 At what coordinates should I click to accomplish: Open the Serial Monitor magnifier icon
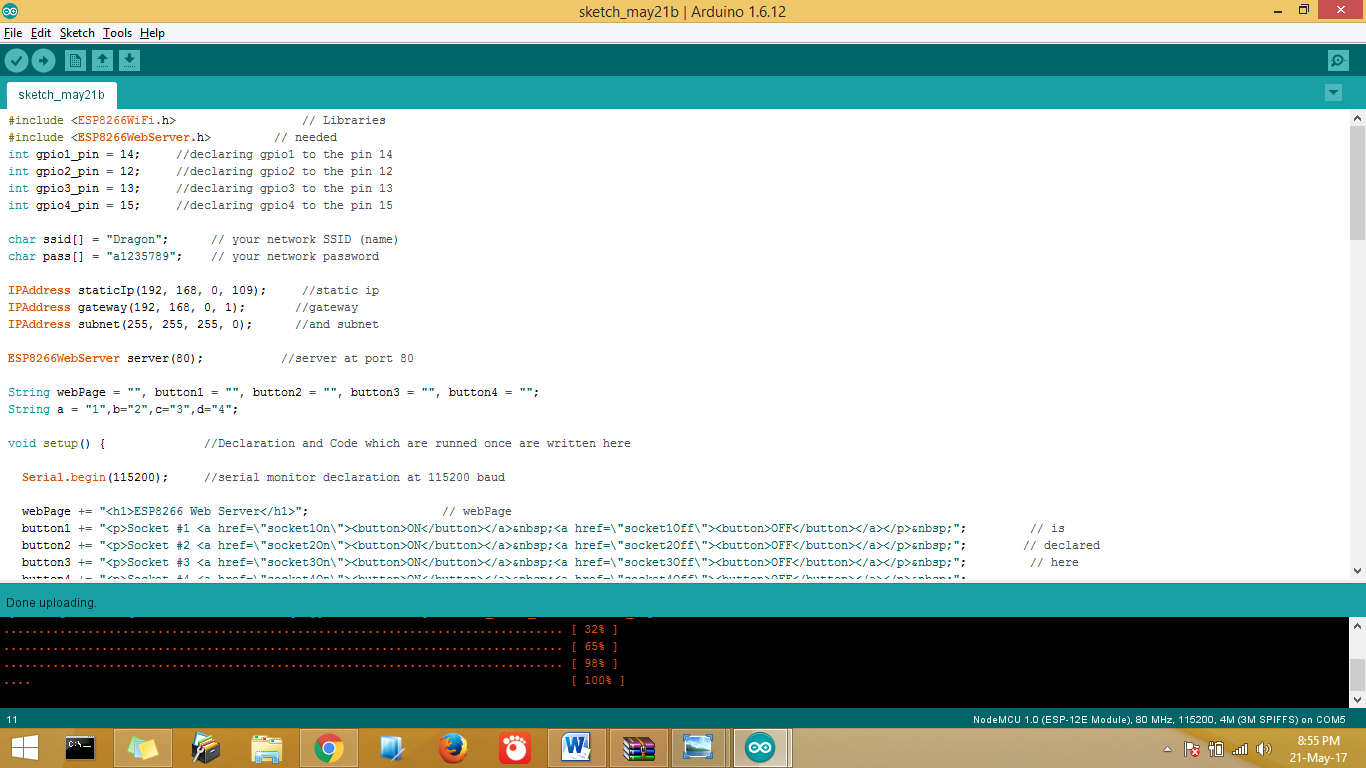point(1338,61)
